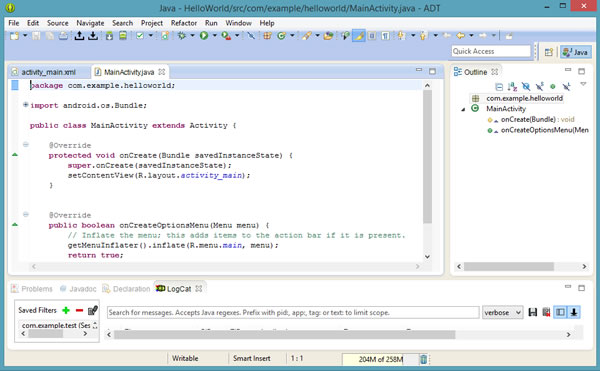Switch to the Declaration tab

[127, 289]
